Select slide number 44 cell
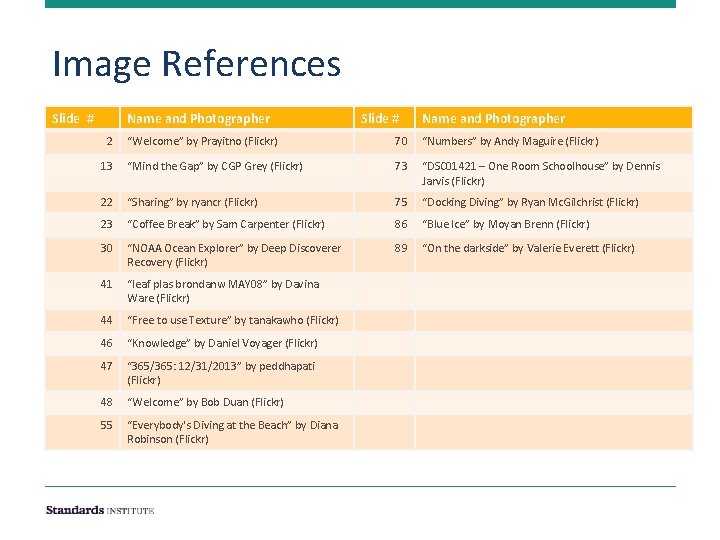The width and height of the screenshot is (720, 540). pos(83,321)
